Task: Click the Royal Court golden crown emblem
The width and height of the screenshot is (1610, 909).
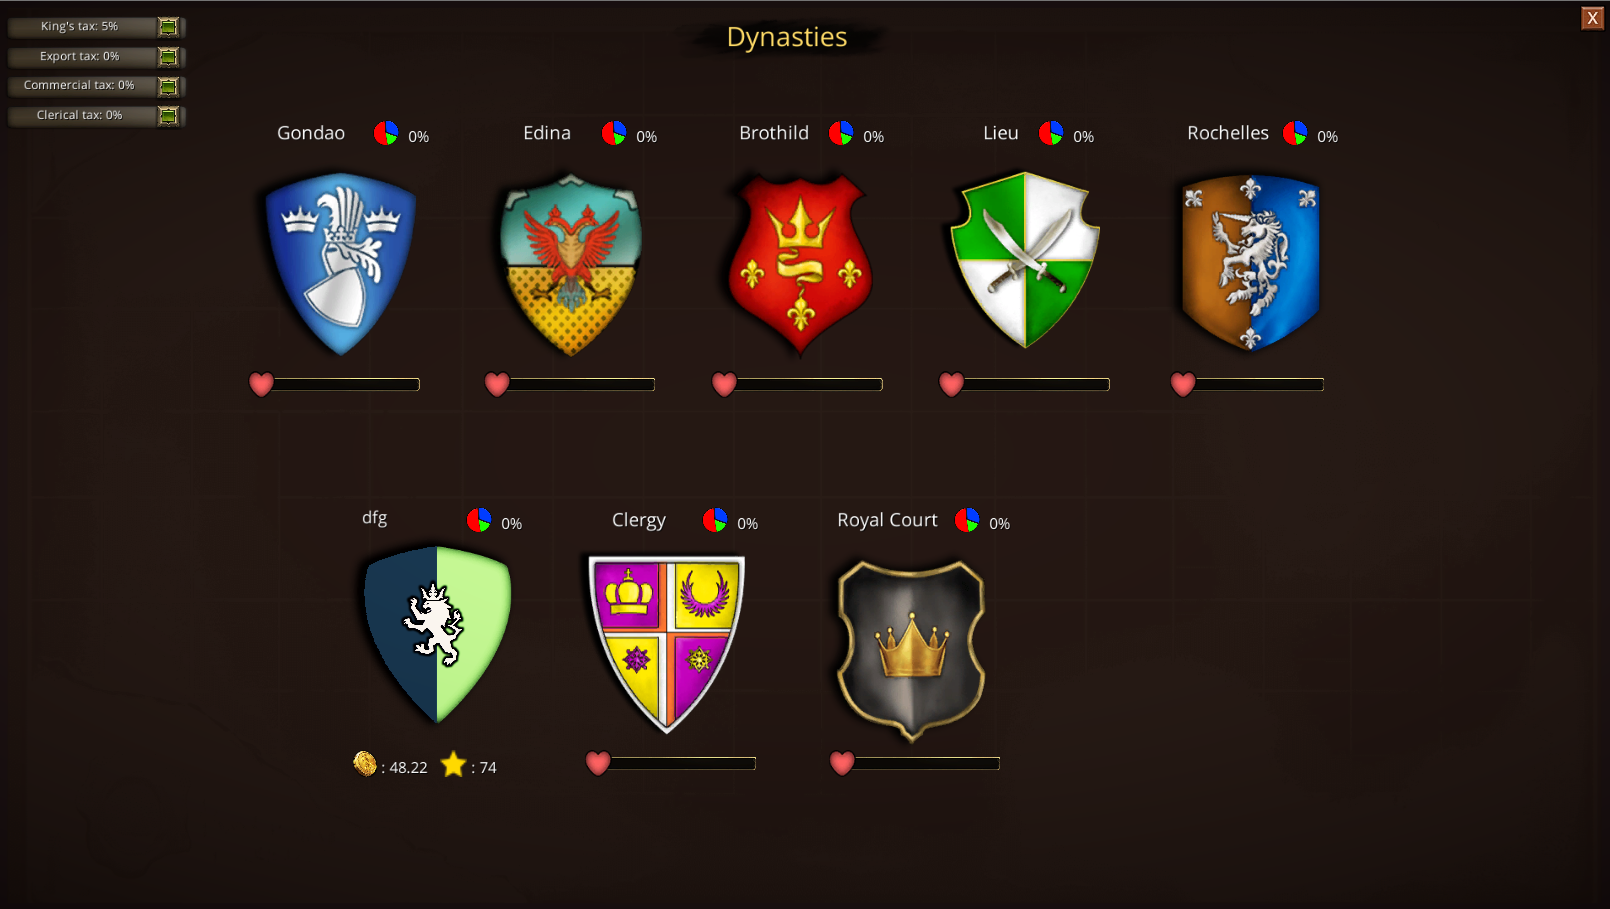Action: click(911, 650)
